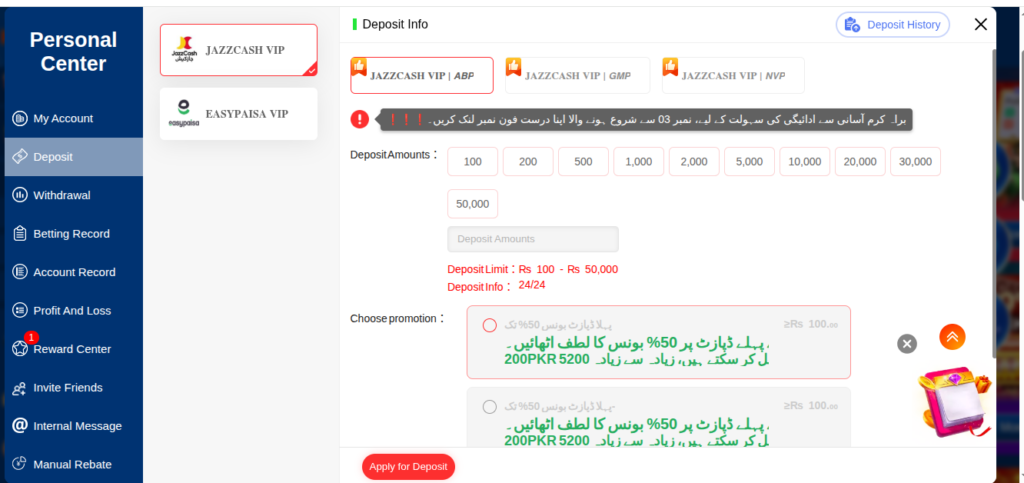Click thumbs-up badge on JAZZCASH VIP ABP
This screenshot has height=483, width=1024.
tap(359, 66)
